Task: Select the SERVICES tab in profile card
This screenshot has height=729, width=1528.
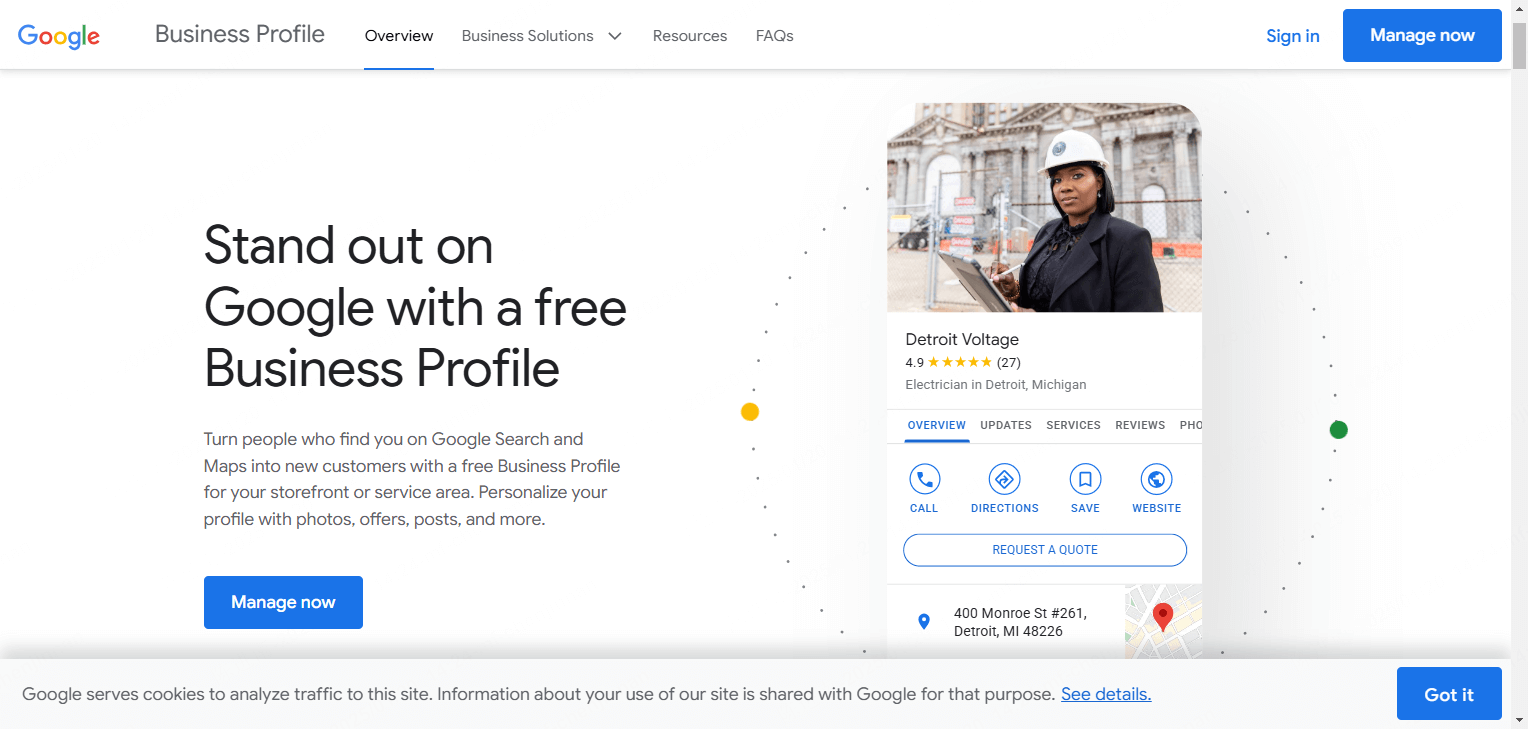Action: (x=1074, y=425)
